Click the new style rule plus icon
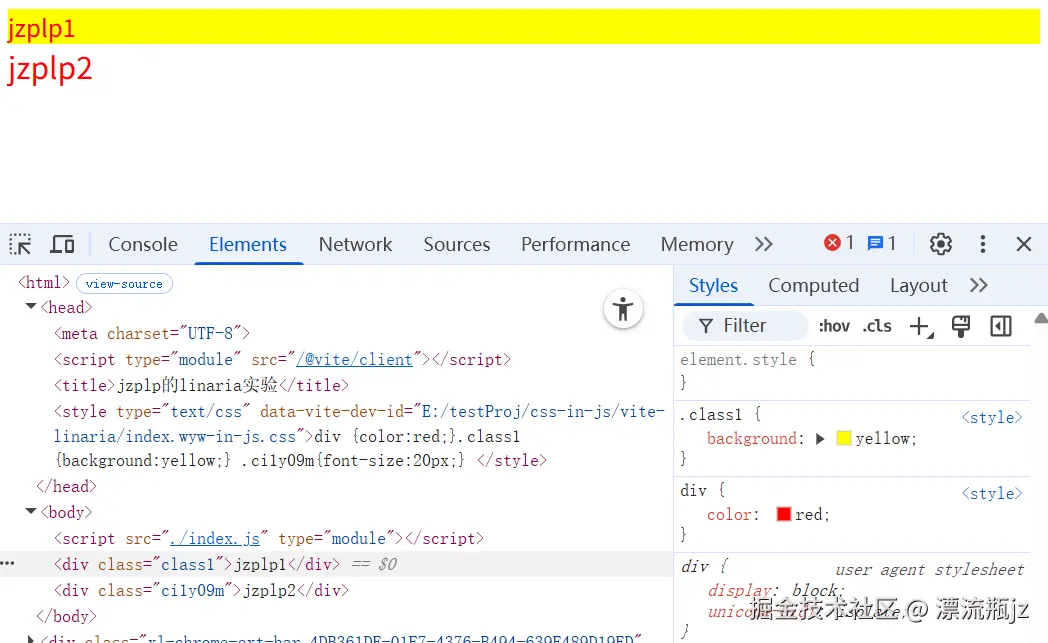The image size is (1048, 643). coord(919,326)
